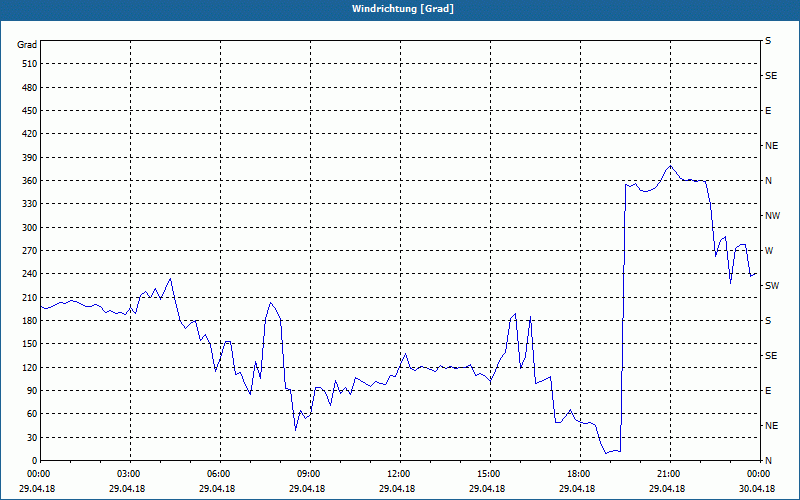Click the N compass label beside 360 gridline
This screenshot has height=500, width=800.
(x=769, y=181)
